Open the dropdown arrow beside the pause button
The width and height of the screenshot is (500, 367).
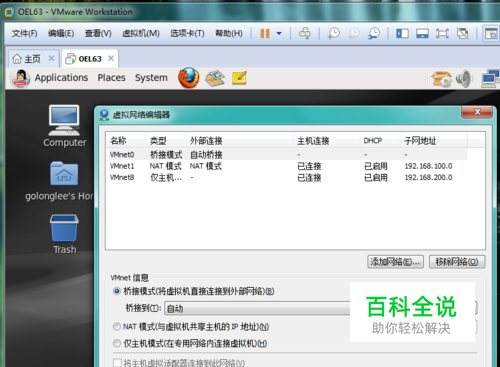[279, 33]
